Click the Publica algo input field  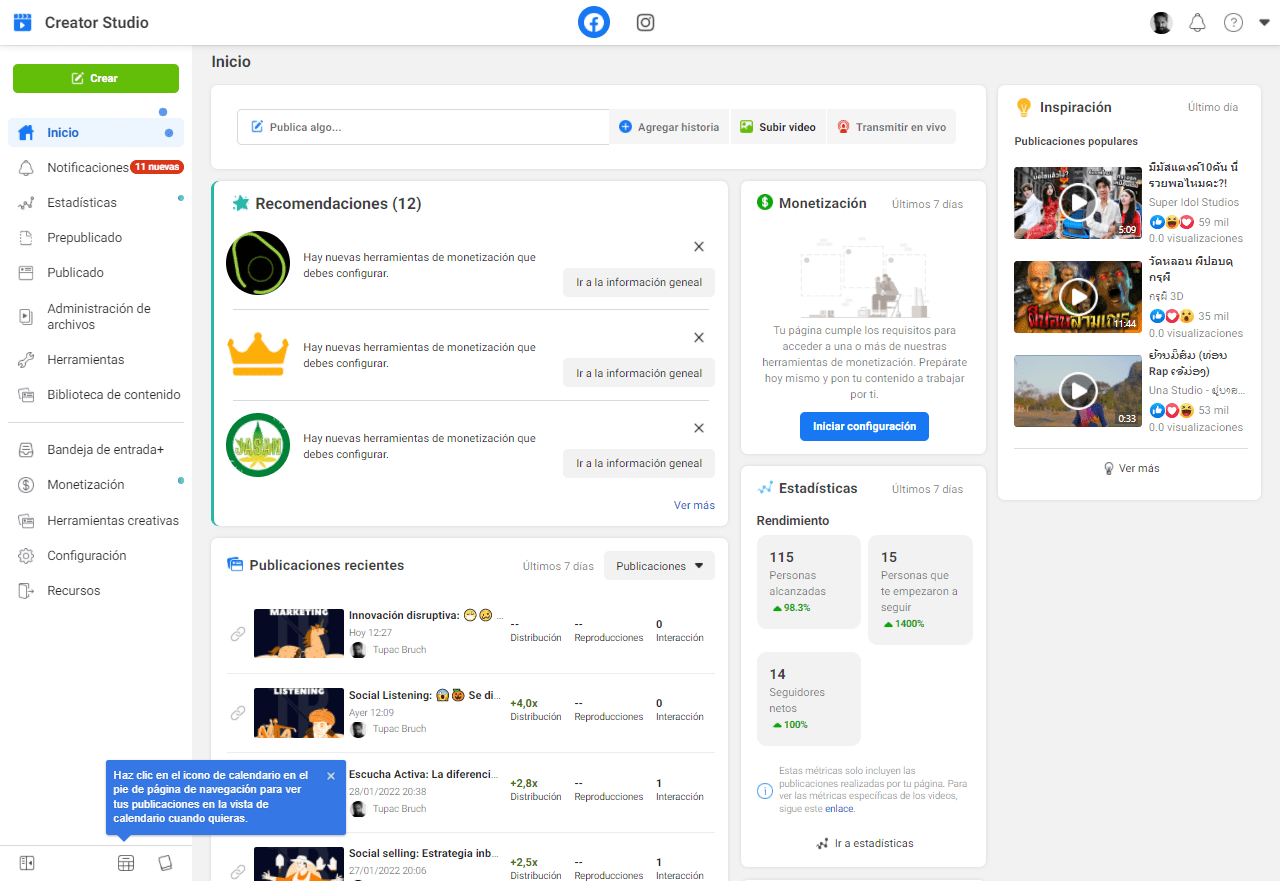pyautogui.click(x=423, y=127)
